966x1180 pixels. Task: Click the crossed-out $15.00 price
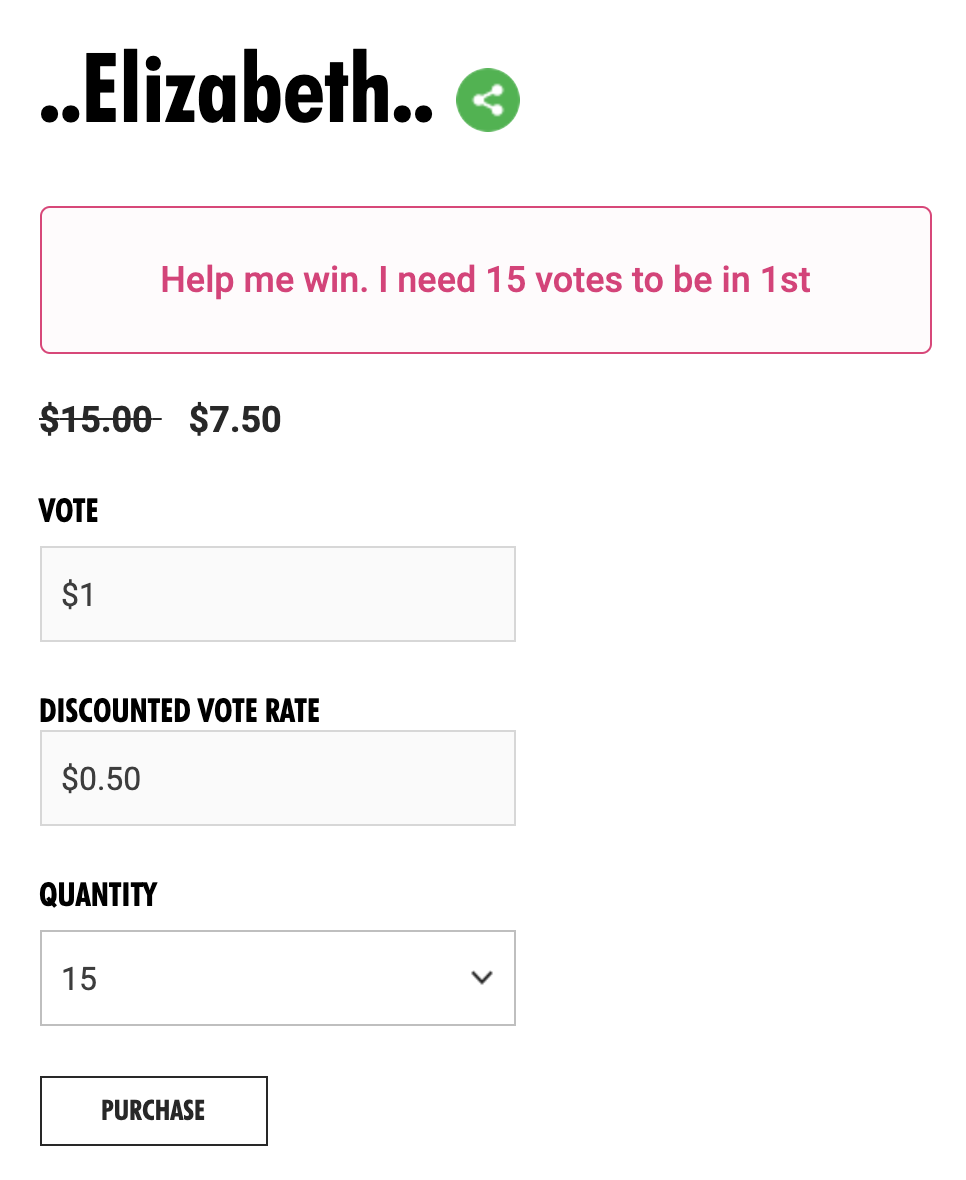pyautogui.click(x=98, y=419)
